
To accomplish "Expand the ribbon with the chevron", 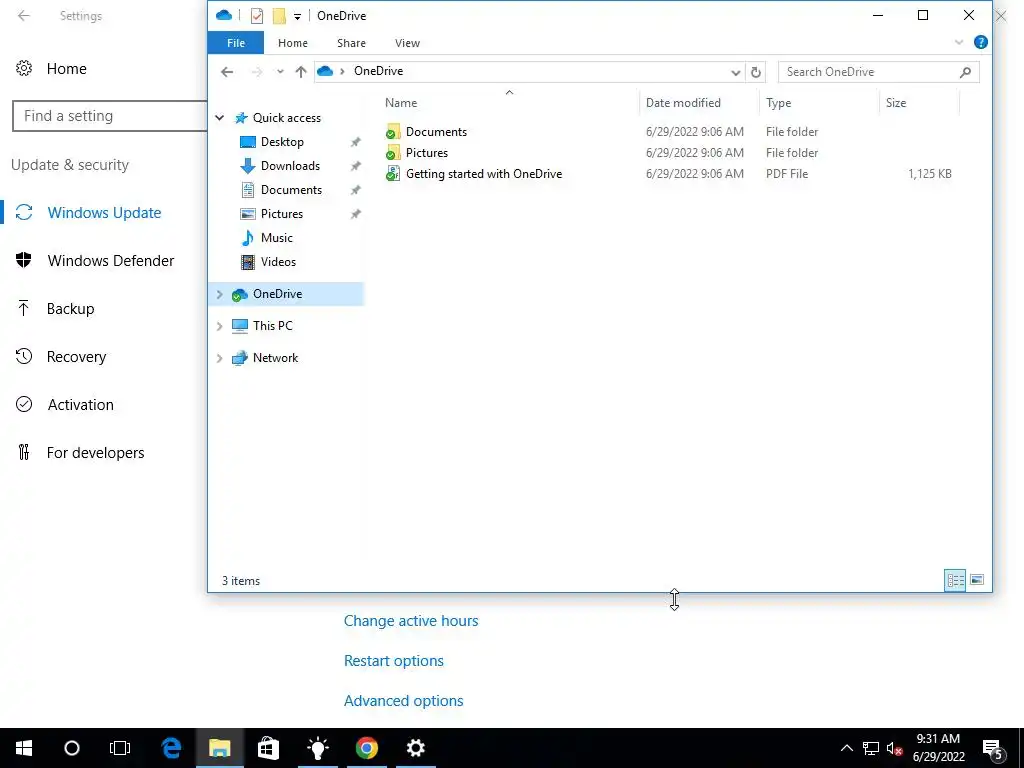I will pos(959,42).
